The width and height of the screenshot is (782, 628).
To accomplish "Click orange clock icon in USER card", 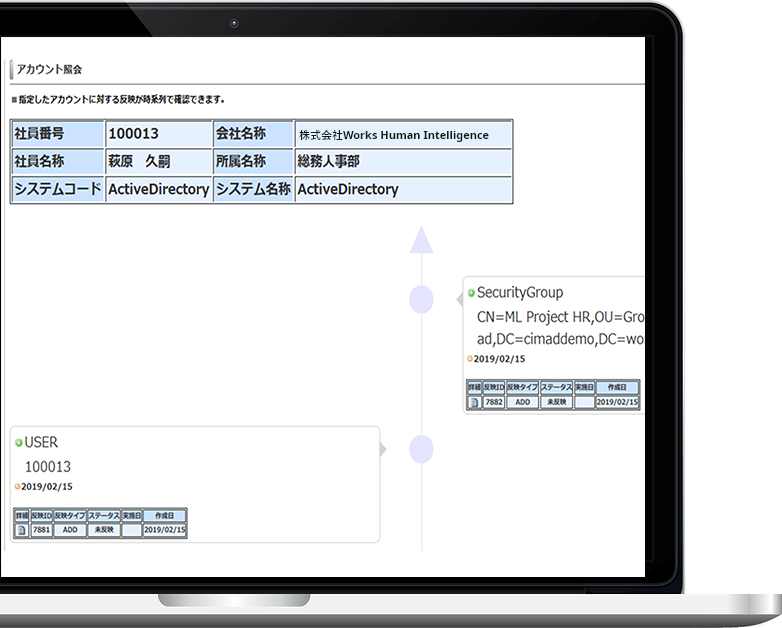I will [x=17, y=486].
